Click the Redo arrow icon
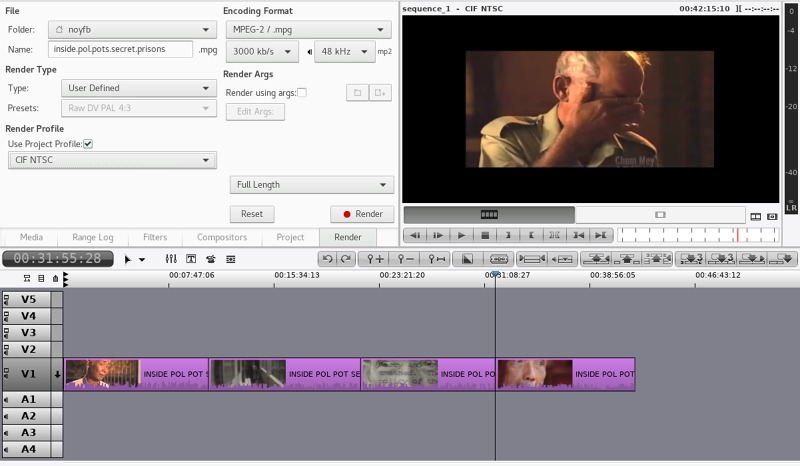Viewport: 800px width, 466px height. [x=346, y=258]
